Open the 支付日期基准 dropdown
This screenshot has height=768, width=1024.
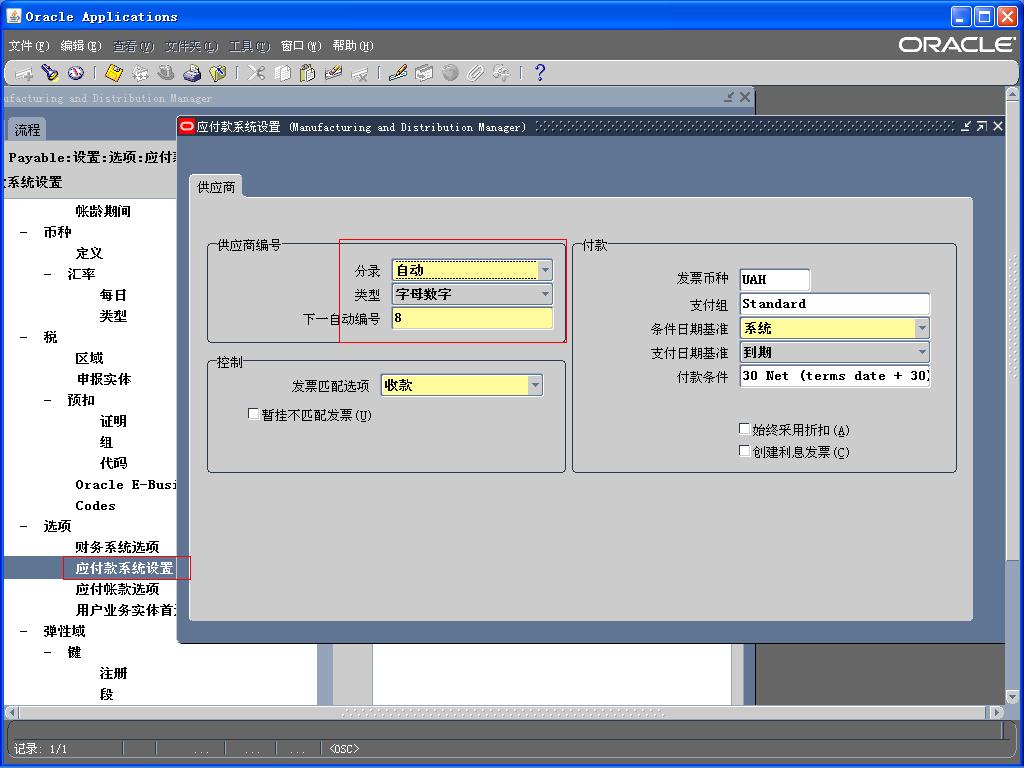[922, 352]
